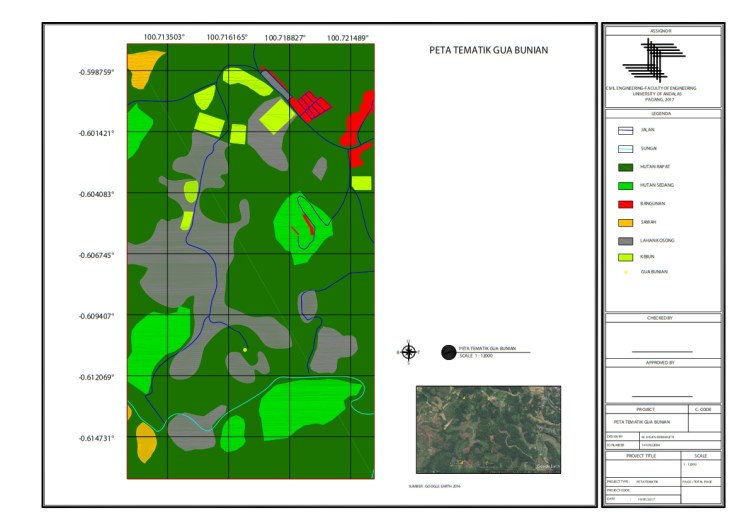Click the 100.713503° longitude label
The height and width of the screenshot is (530, 750).
(x=164, y=37)
